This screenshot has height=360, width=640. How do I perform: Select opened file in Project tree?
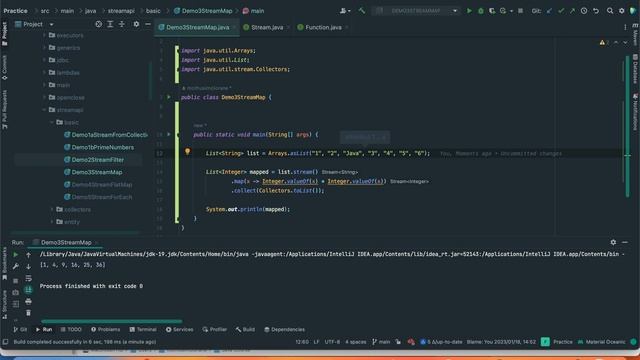pyautogui.click(x=98, y=24)
